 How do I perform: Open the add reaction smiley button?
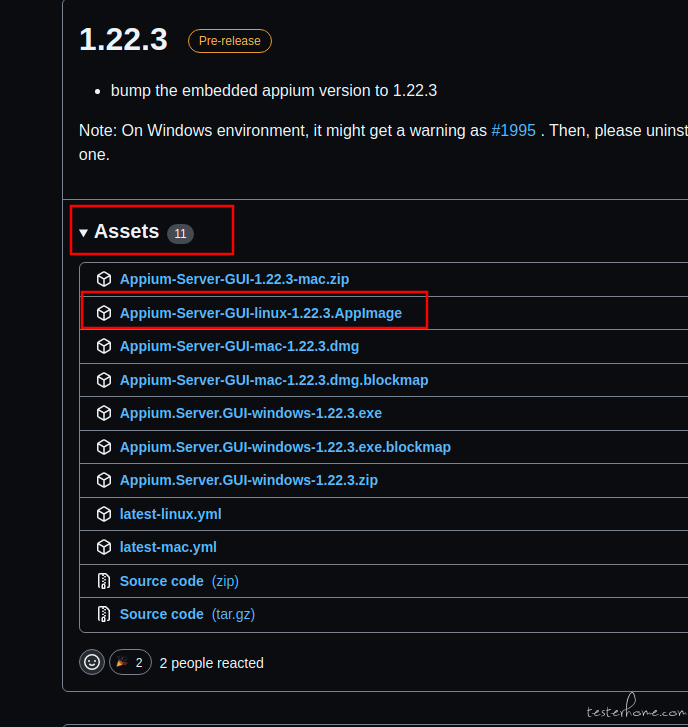(92, 662)
